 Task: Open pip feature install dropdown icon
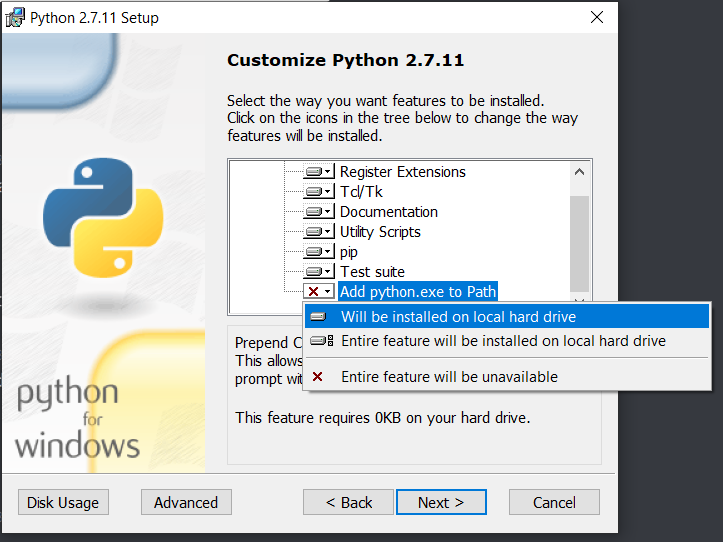(319, 252)
